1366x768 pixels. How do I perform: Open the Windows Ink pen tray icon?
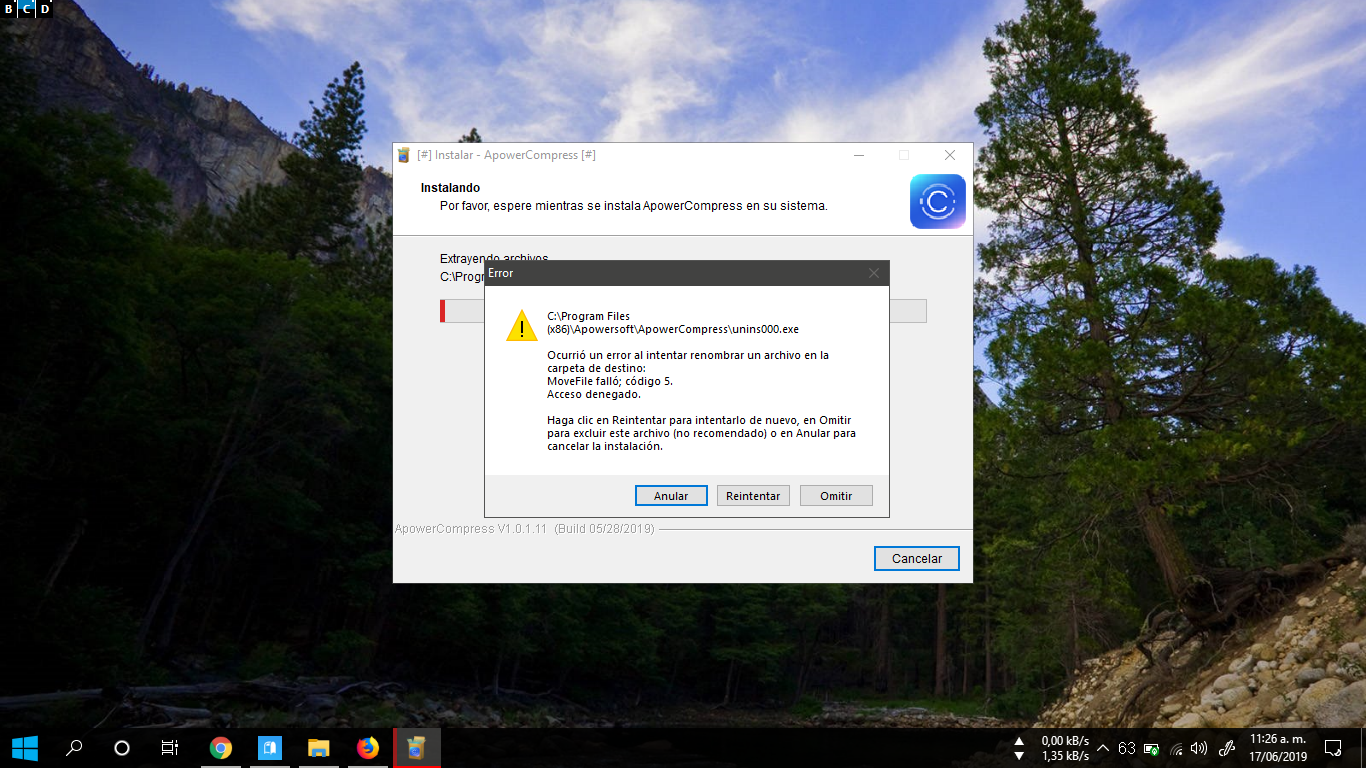click(x=1227, y=748)
